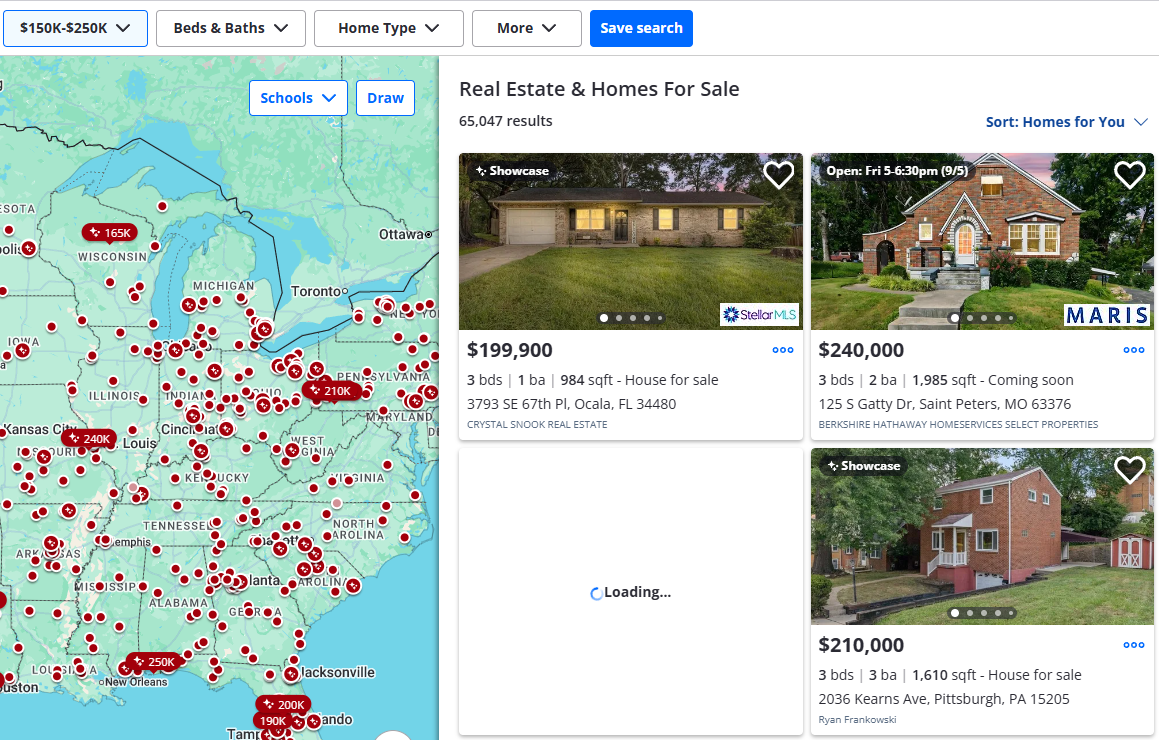Open more options dots for $240,000 listing
The width and height of the screenshot is (1159, 740).
[x=1134, y=350]
